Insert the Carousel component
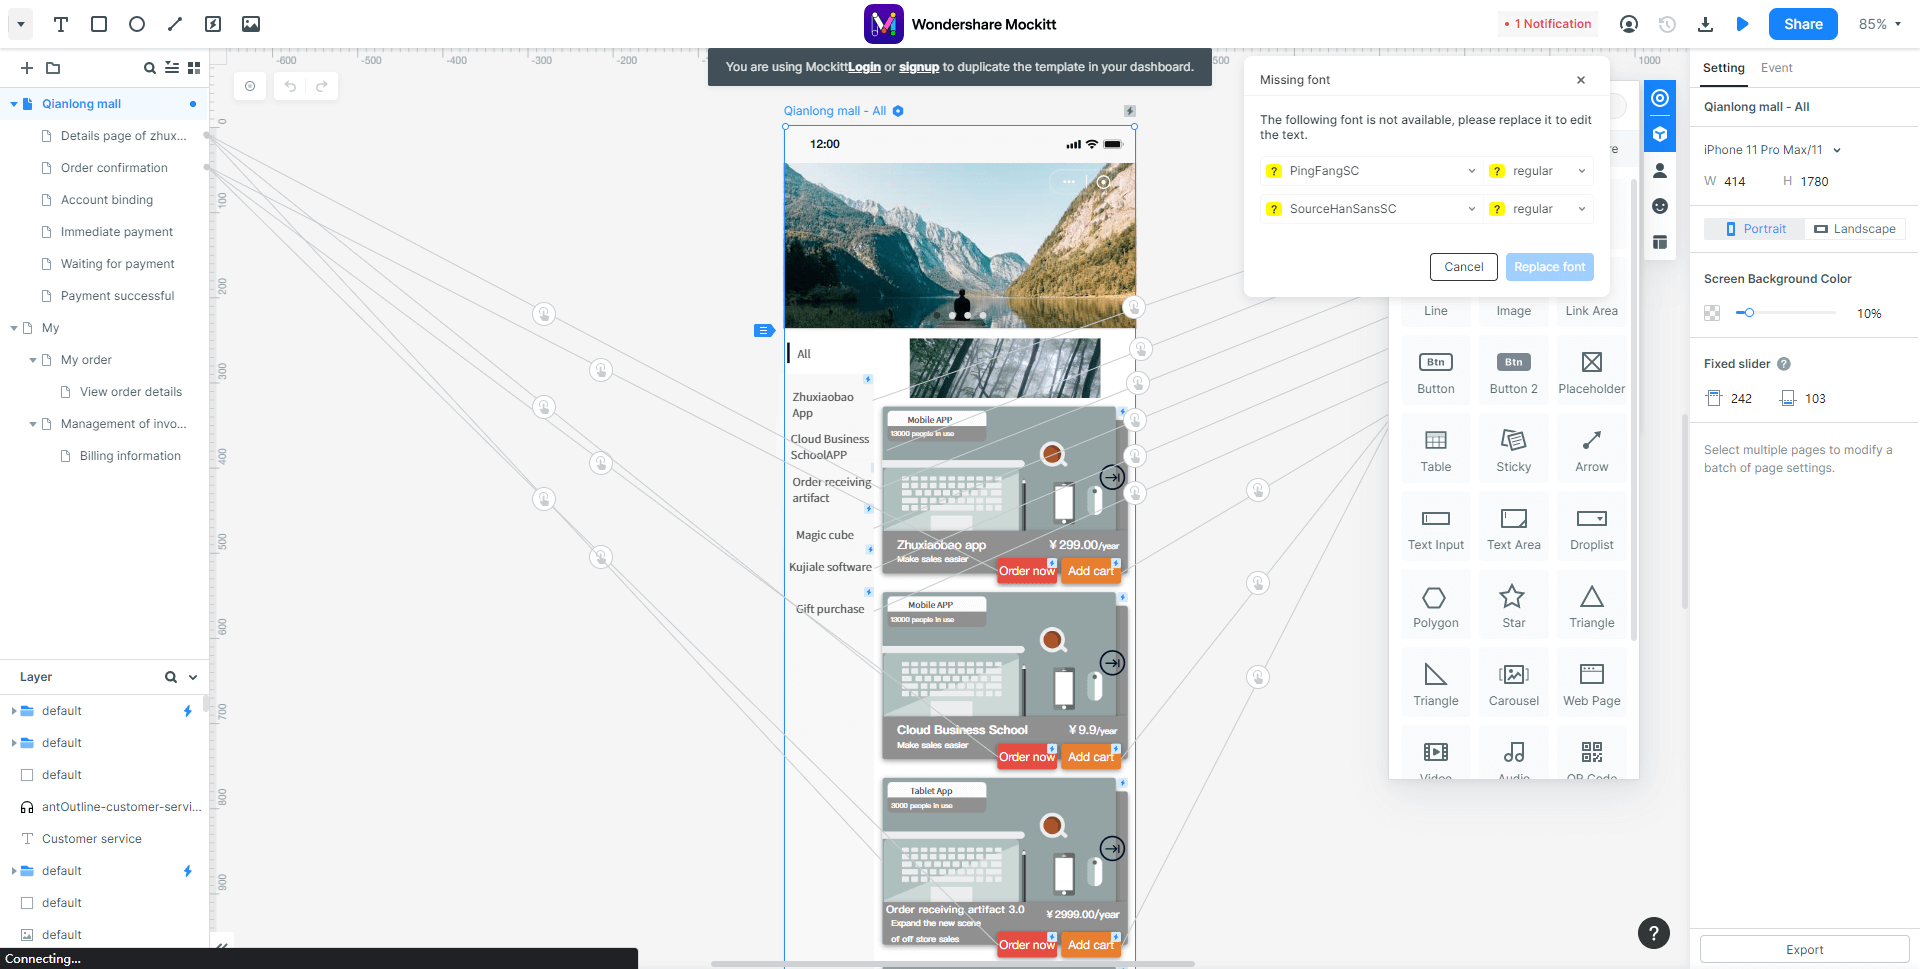The width and height of the screenshot is (1920, 969). pyautogui.click(x=1513, y=683)
